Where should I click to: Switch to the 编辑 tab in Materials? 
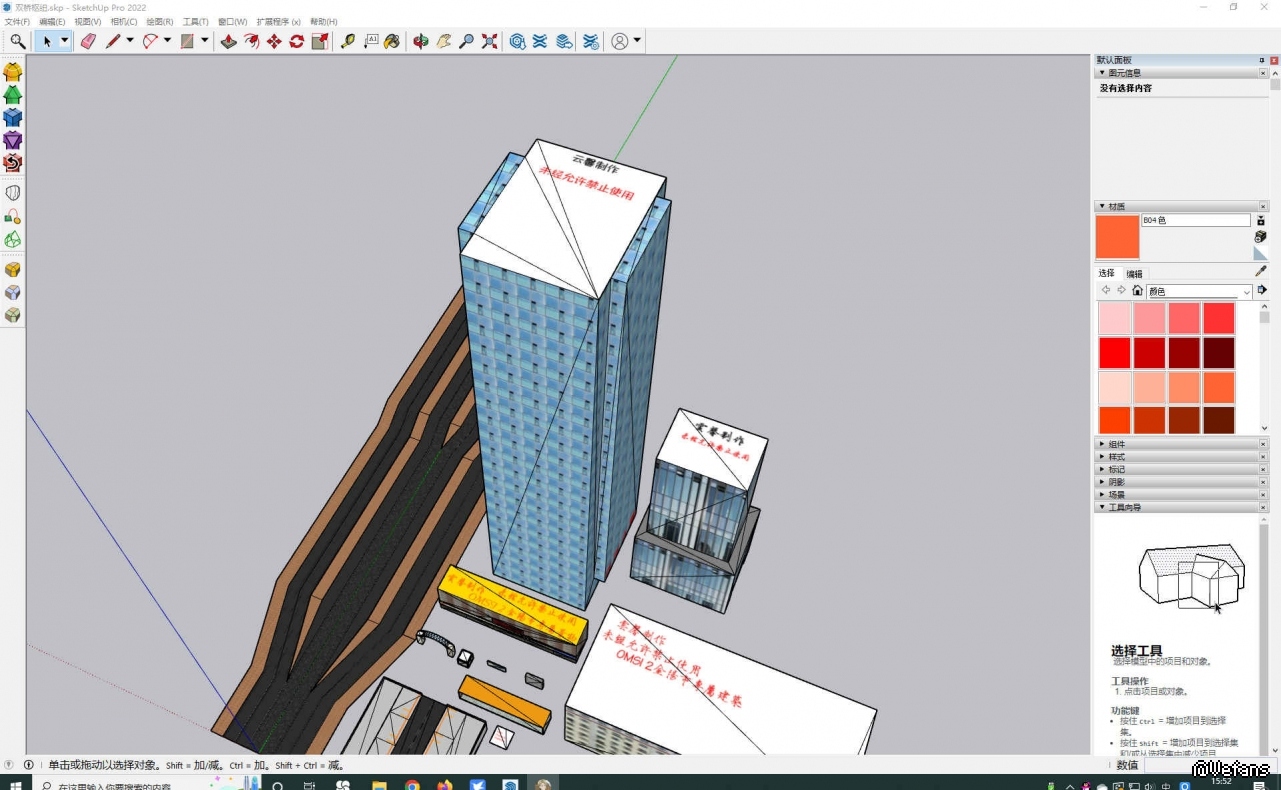pyautogui.click(x=1134, y=274)
